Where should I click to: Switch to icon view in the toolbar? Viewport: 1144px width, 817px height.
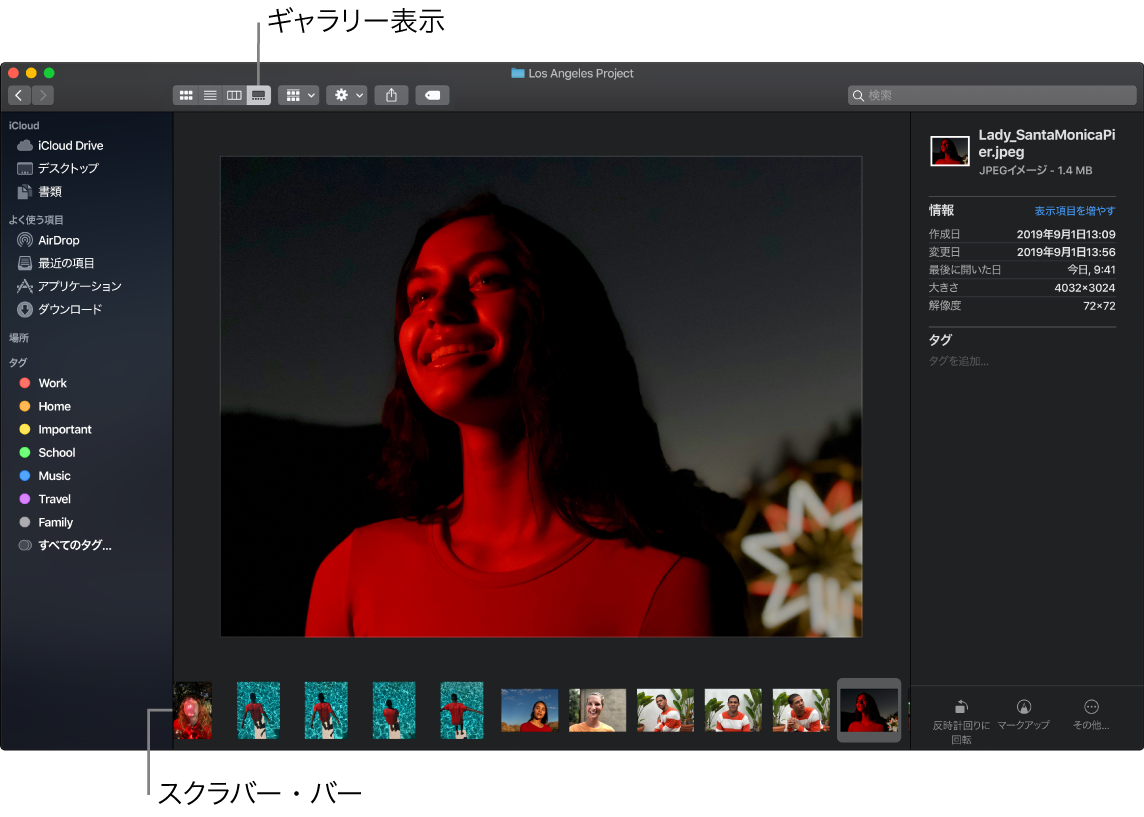click(186, 94)
